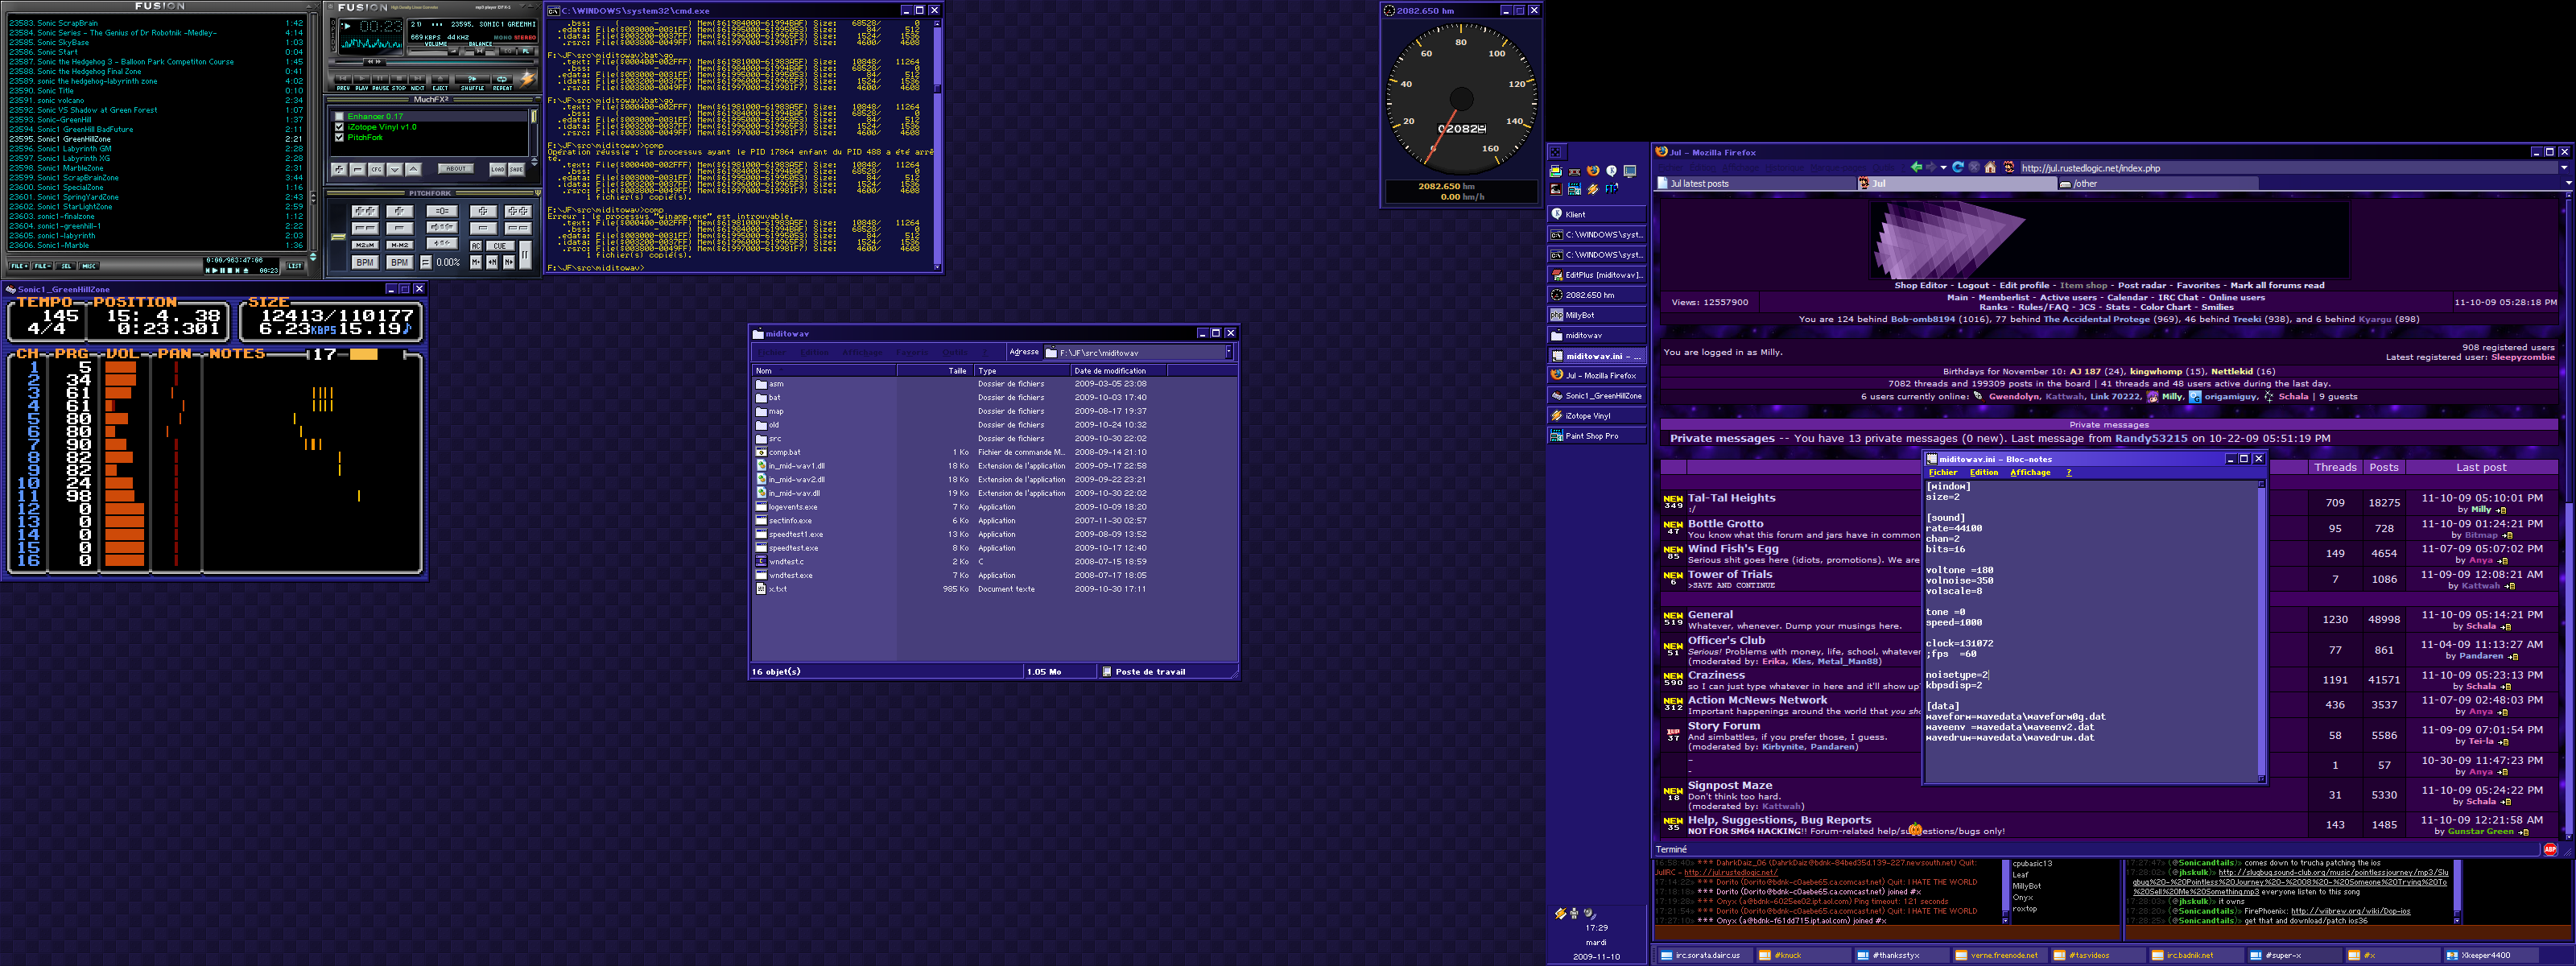
Task: Toggle PitchFork plugin checkbox
Action: tap(340, 137)
